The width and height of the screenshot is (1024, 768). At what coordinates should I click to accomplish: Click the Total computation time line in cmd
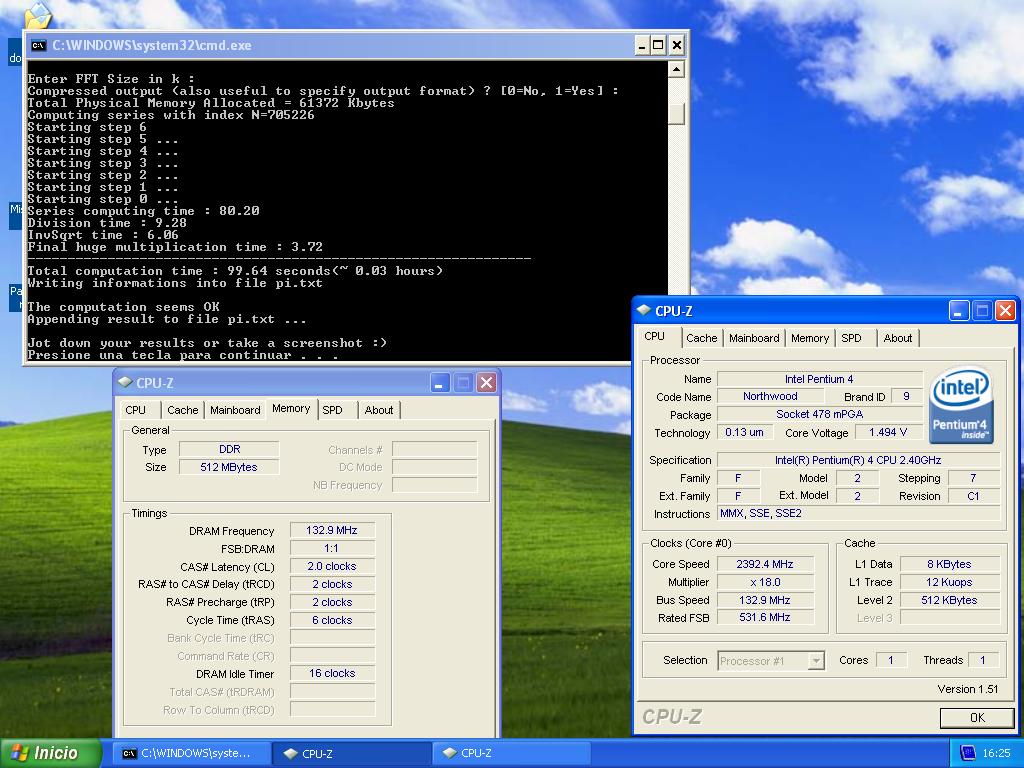235,271
